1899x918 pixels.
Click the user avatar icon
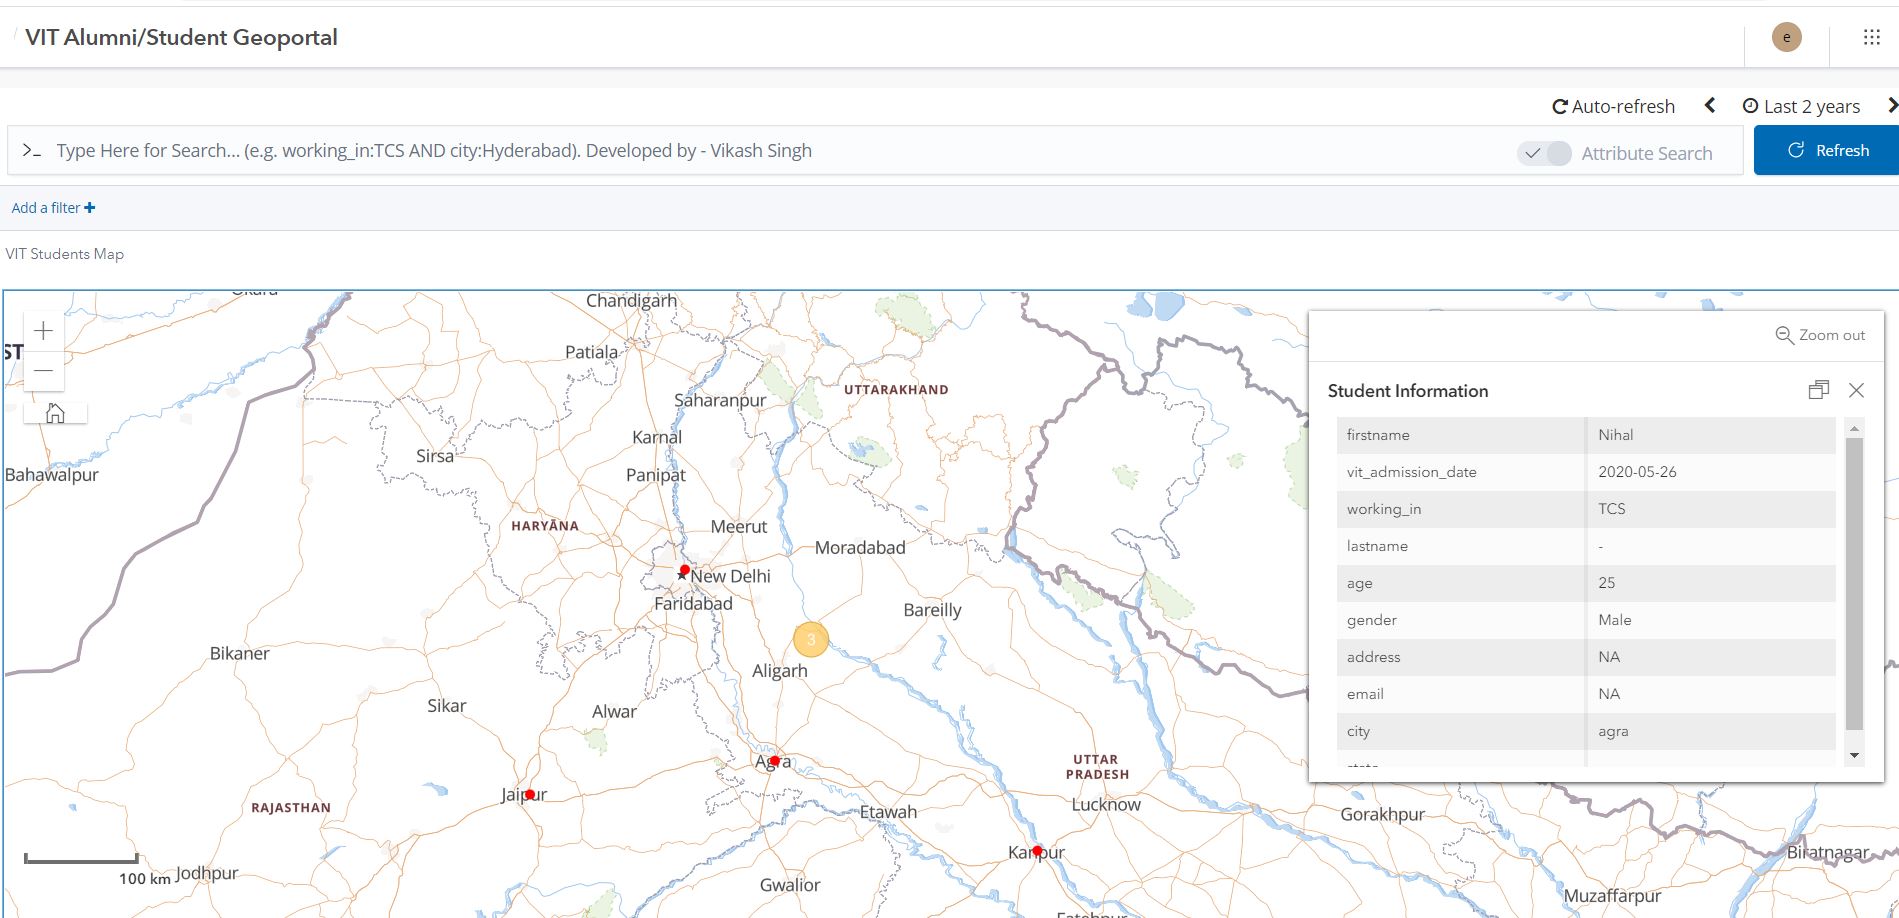point(1785,37)
